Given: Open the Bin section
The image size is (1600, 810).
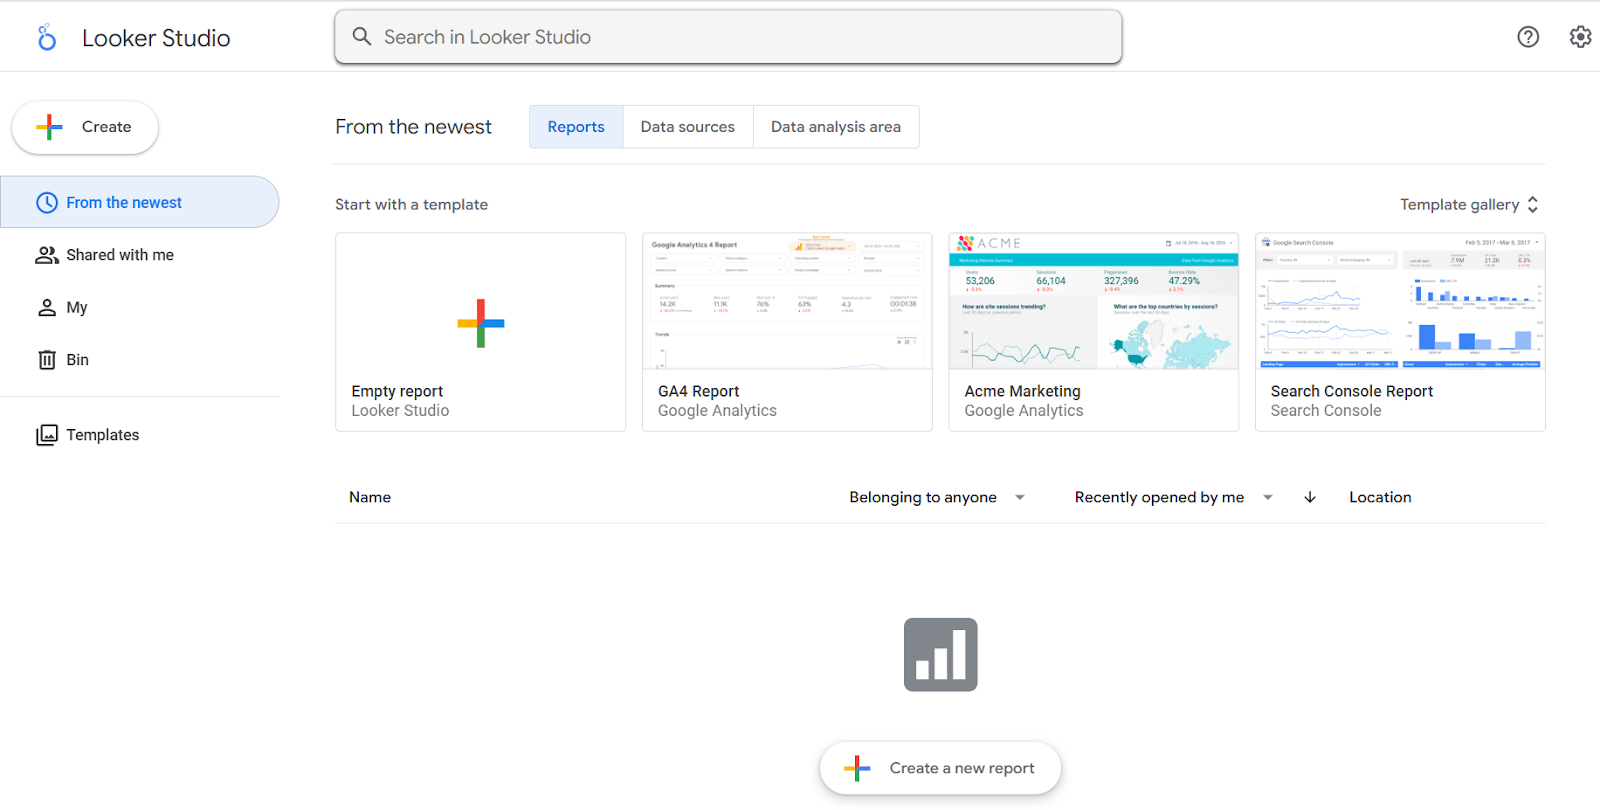Looking at the screenshot, I should [x=140, y=360].
